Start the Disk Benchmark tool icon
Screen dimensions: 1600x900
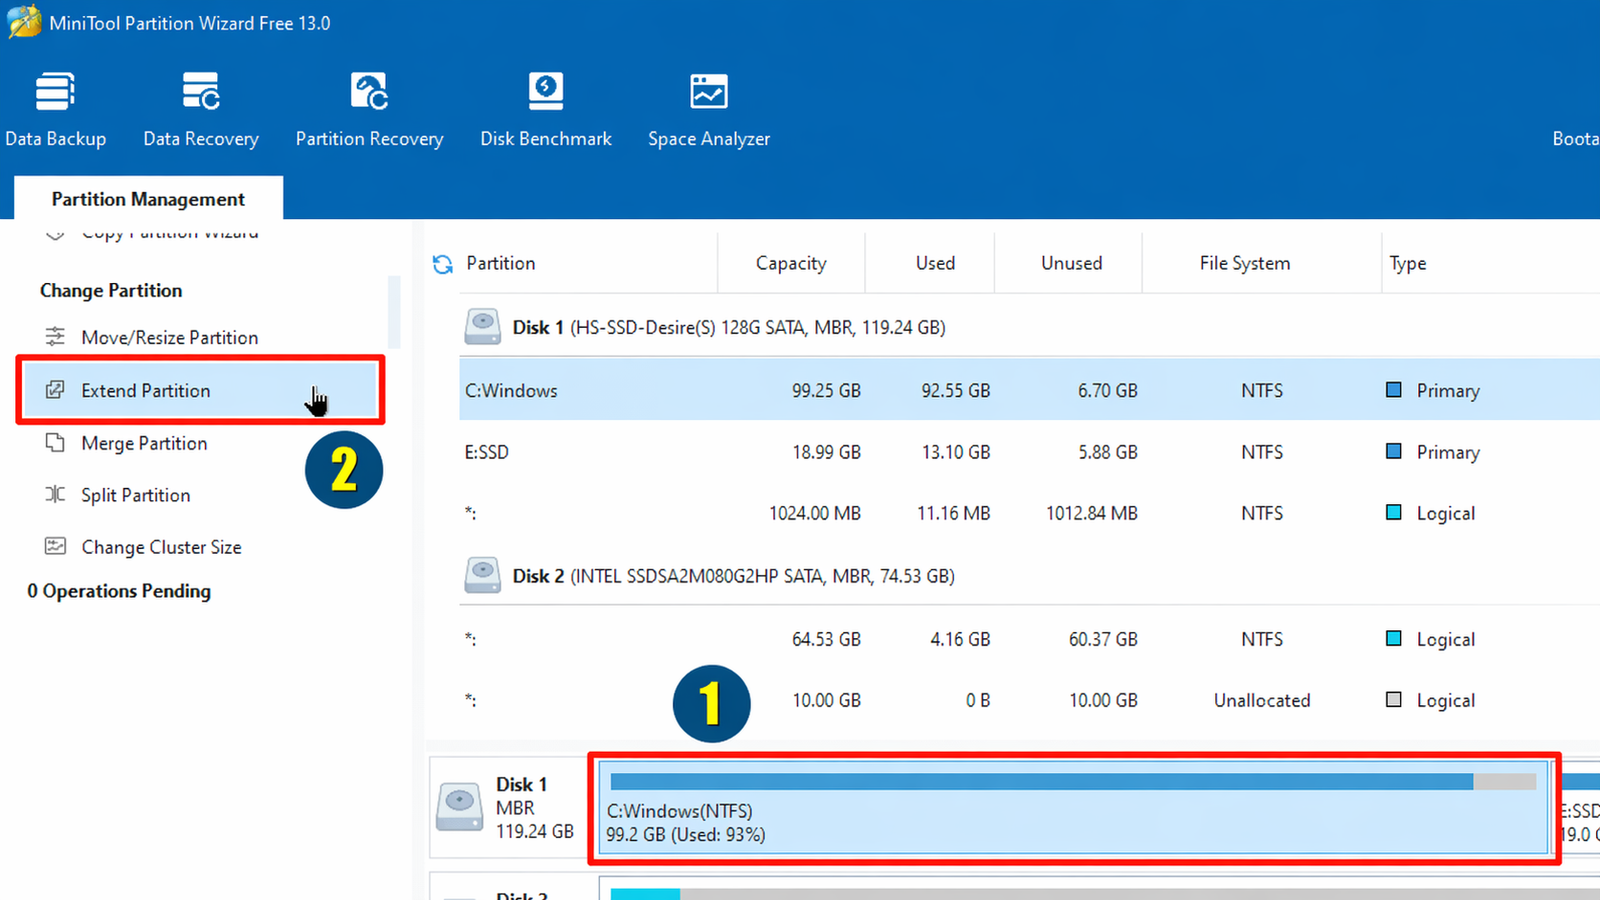pyautogui.click(x=546, y=91)
